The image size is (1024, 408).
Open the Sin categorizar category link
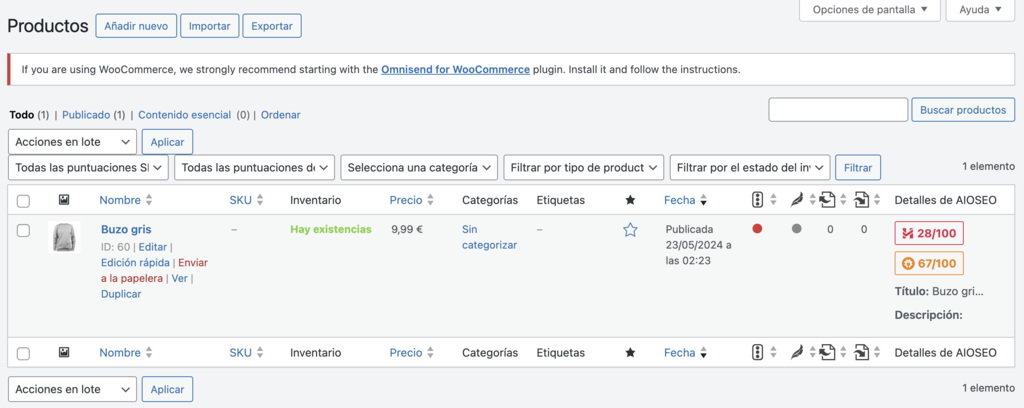click(489, 237)
